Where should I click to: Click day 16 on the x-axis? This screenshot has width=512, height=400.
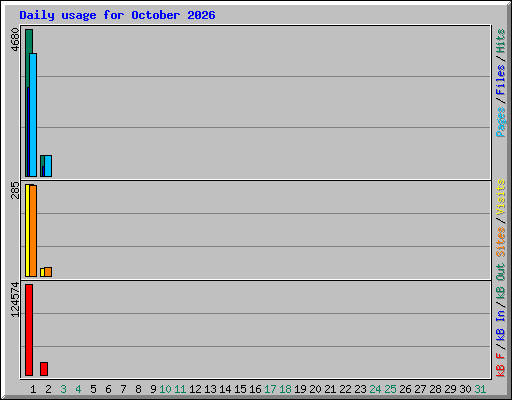click(255, 389)
